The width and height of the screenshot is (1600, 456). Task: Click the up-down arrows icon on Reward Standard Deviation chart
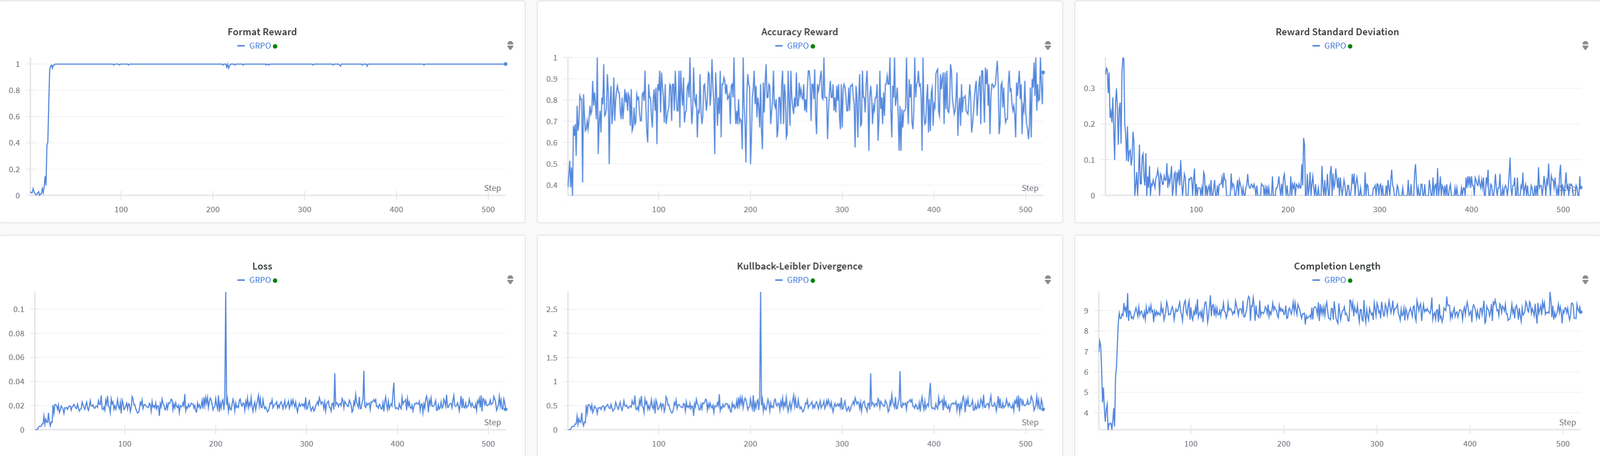[x=1585, y=46]
